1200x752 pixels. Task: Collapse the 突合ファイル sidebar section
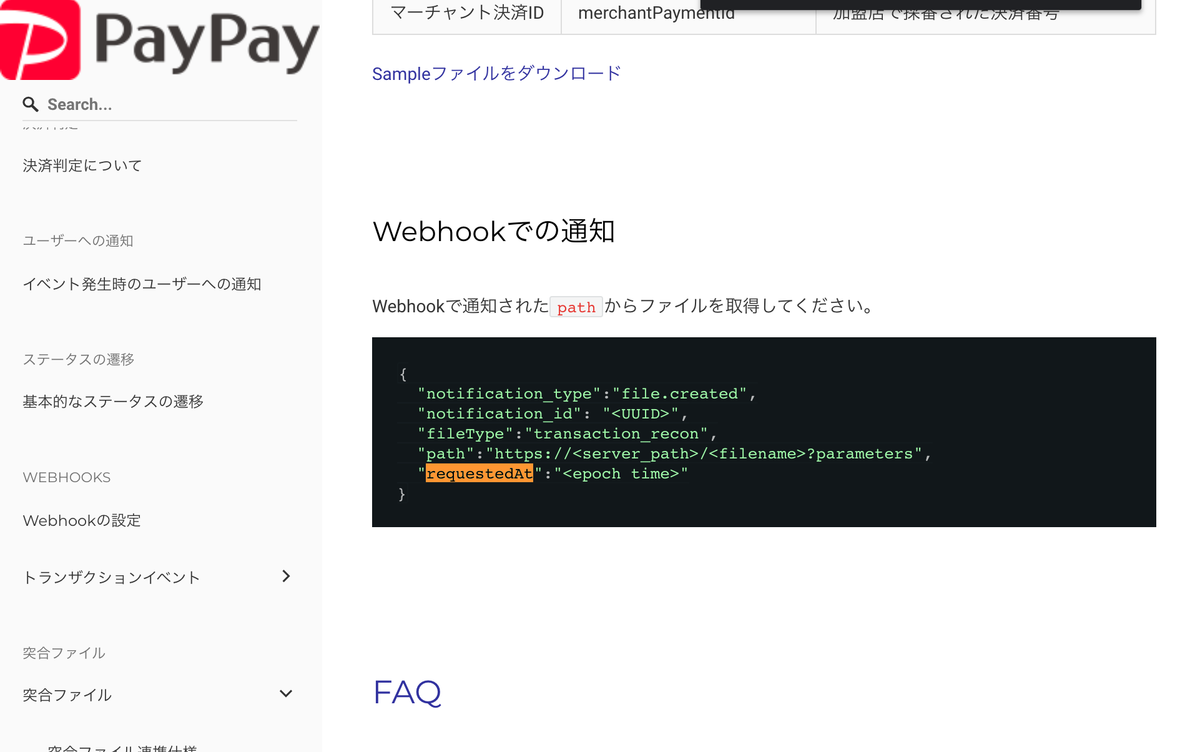click(x=286, y=693)
